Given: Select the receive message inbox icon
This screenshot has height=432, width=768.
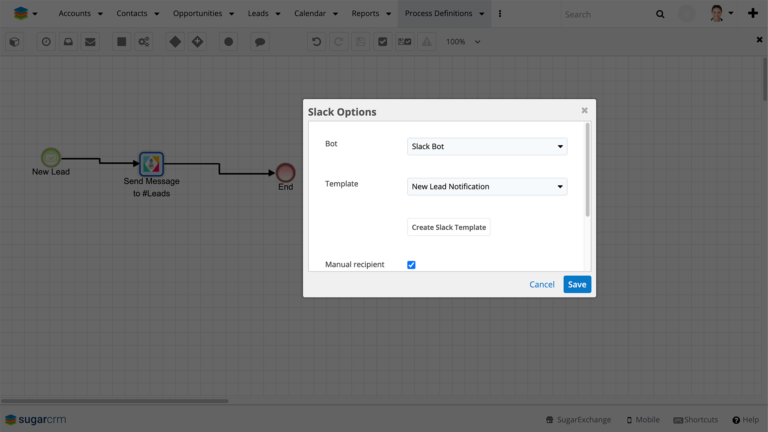Looking at the screenshot, I should pos(68,42).
